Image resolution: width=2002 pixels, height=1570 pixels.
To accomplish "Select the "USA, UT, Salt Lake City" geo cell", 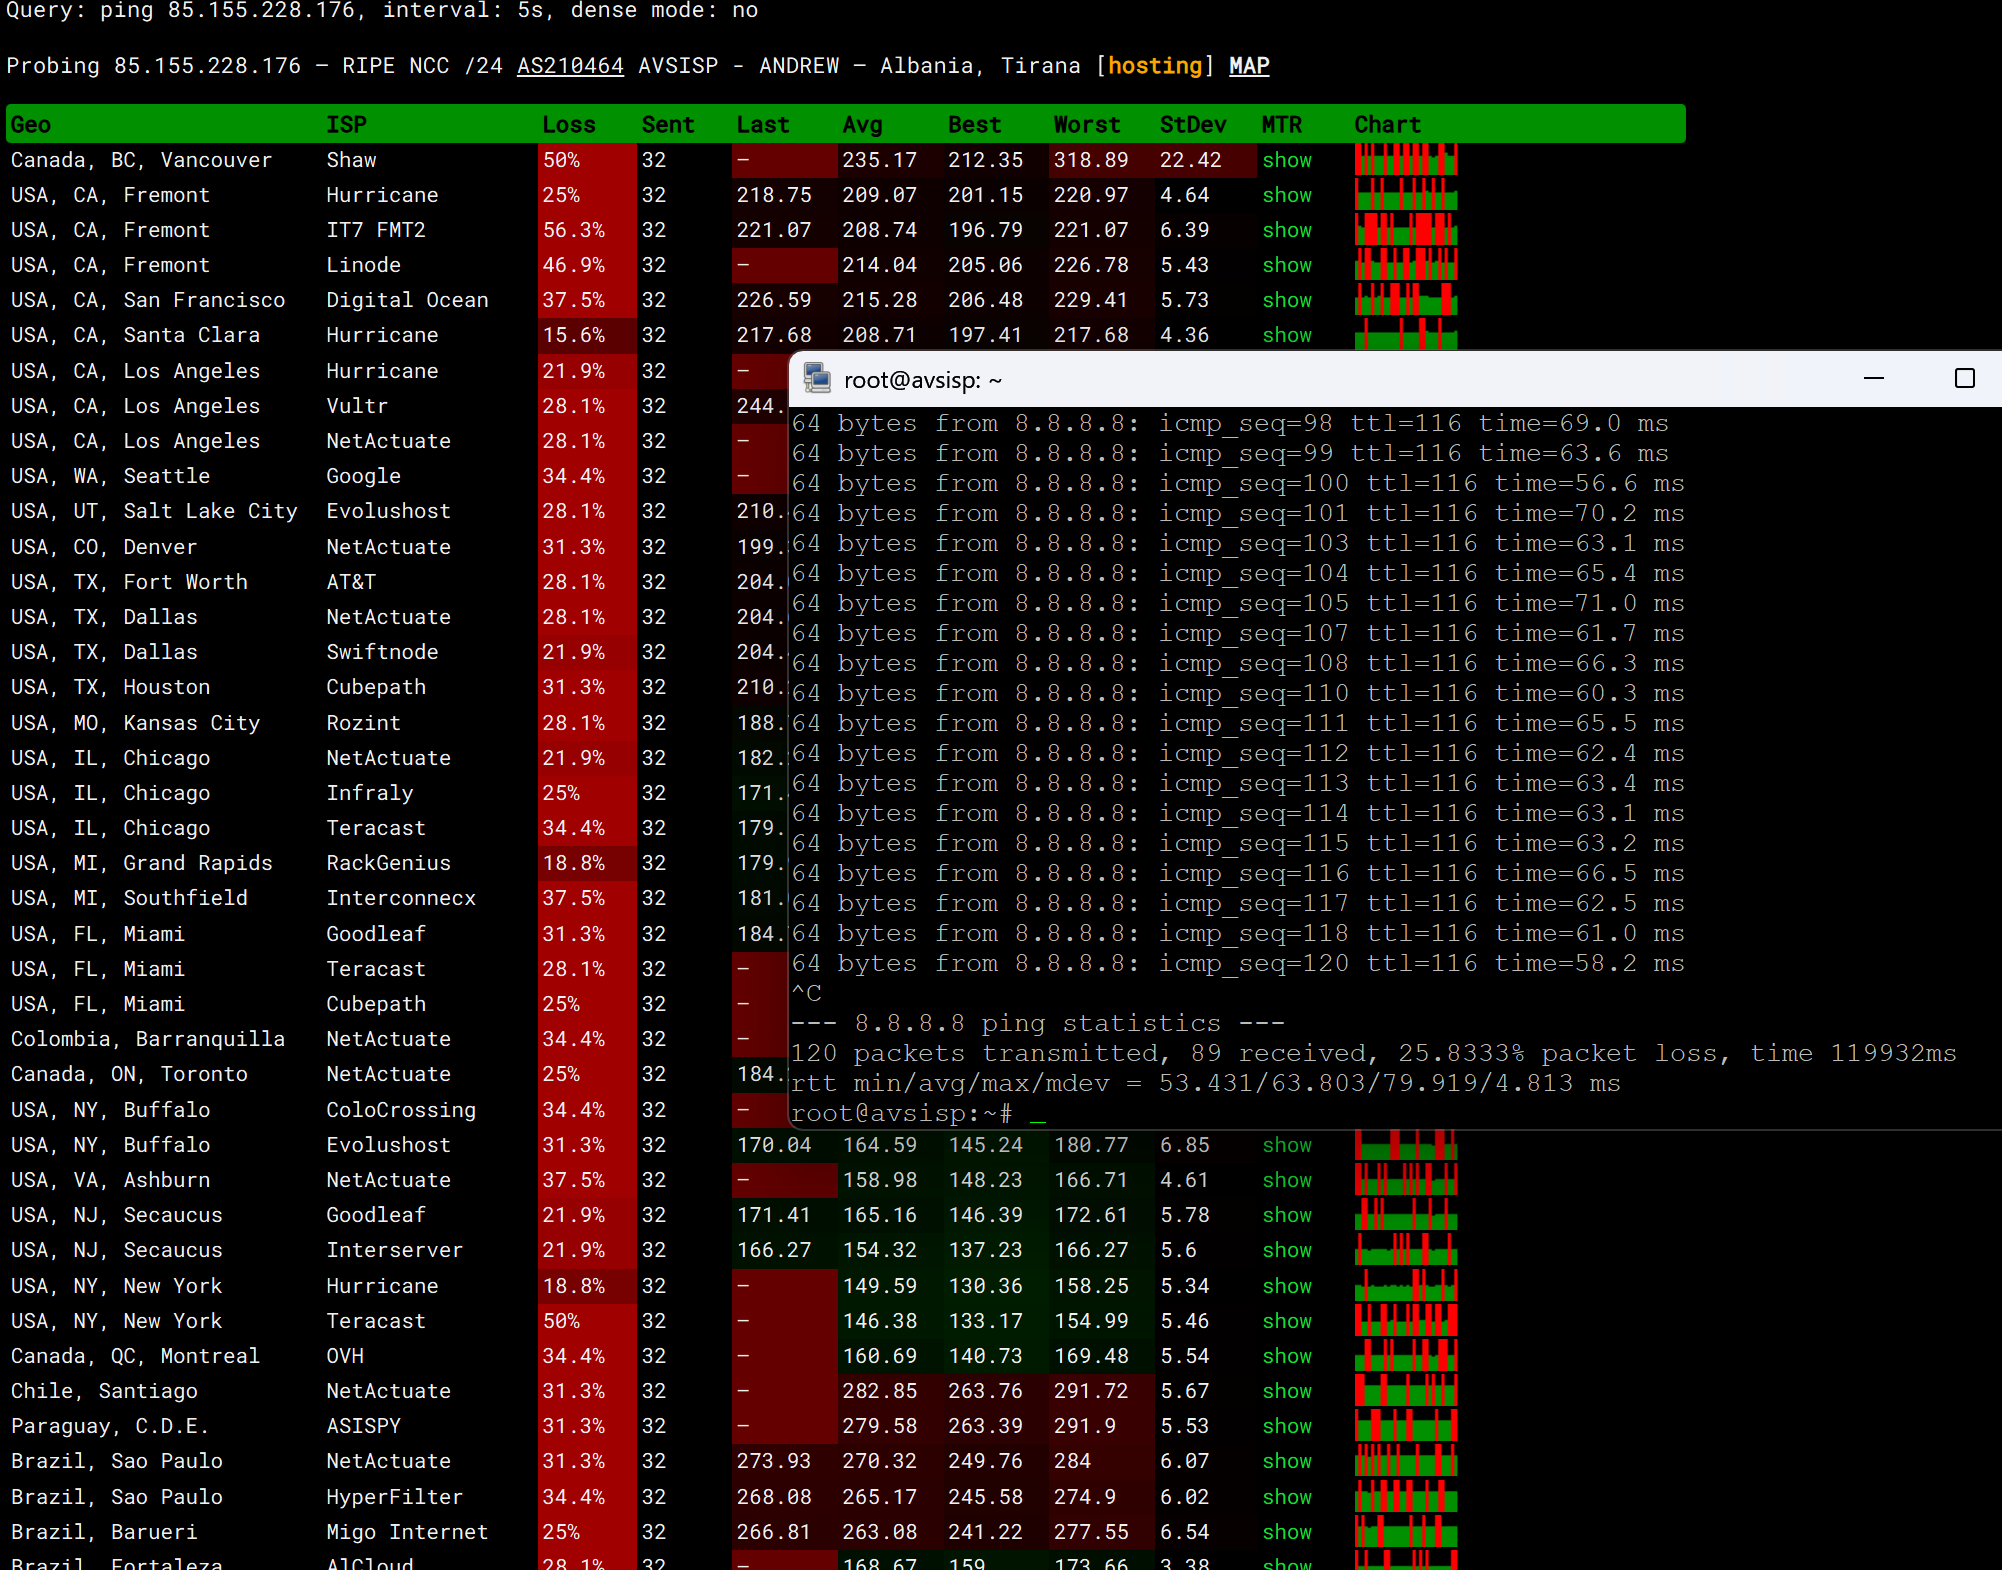I will 154,511.
